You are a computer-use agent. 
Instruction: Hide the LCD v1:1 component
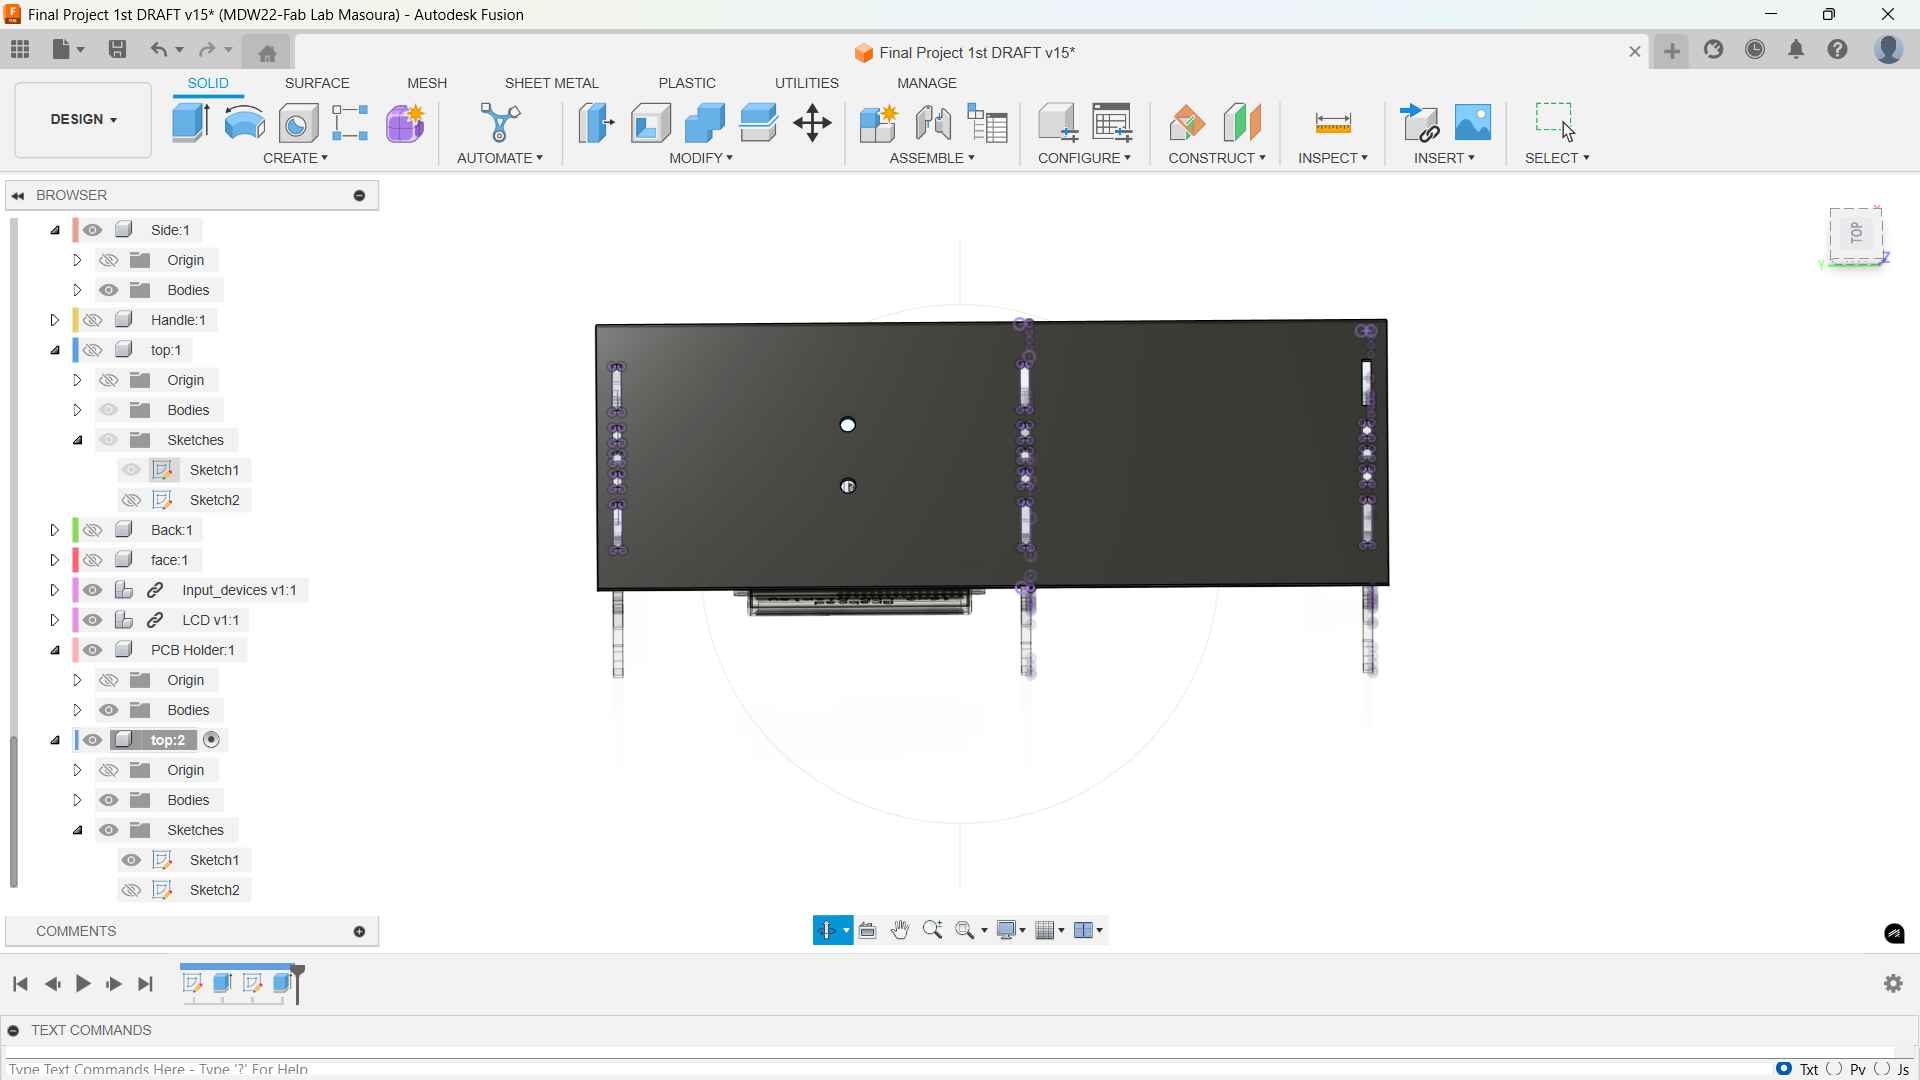coord(93,620)
